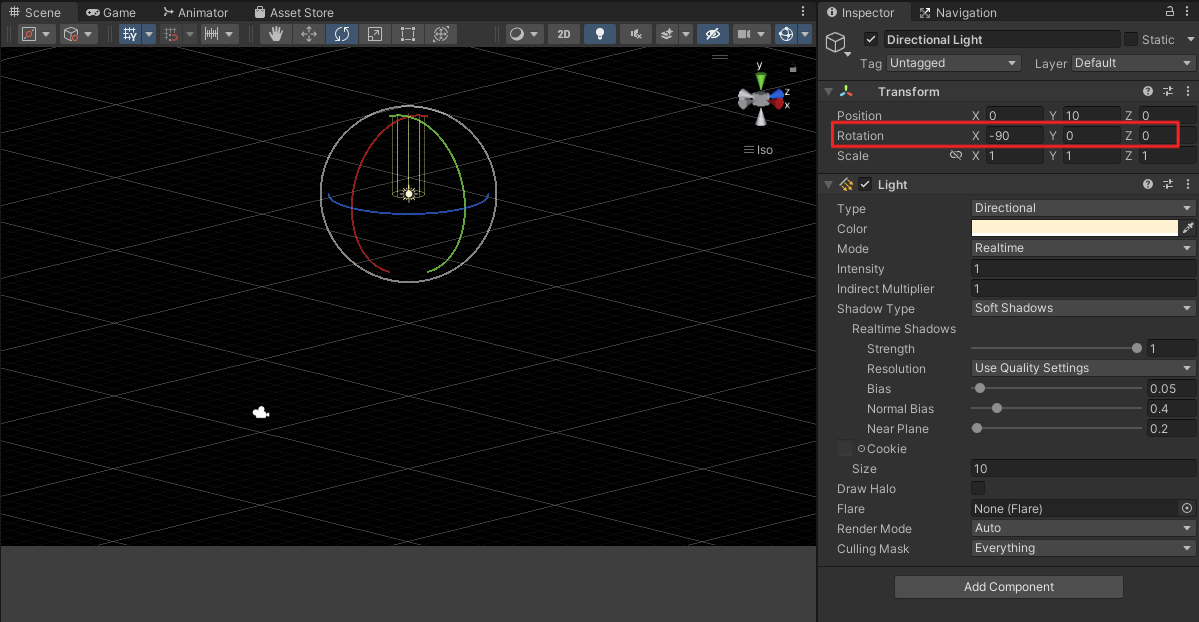
Task: Open Inspector panel three-dot menu
Action: (x=1188, y=11)
